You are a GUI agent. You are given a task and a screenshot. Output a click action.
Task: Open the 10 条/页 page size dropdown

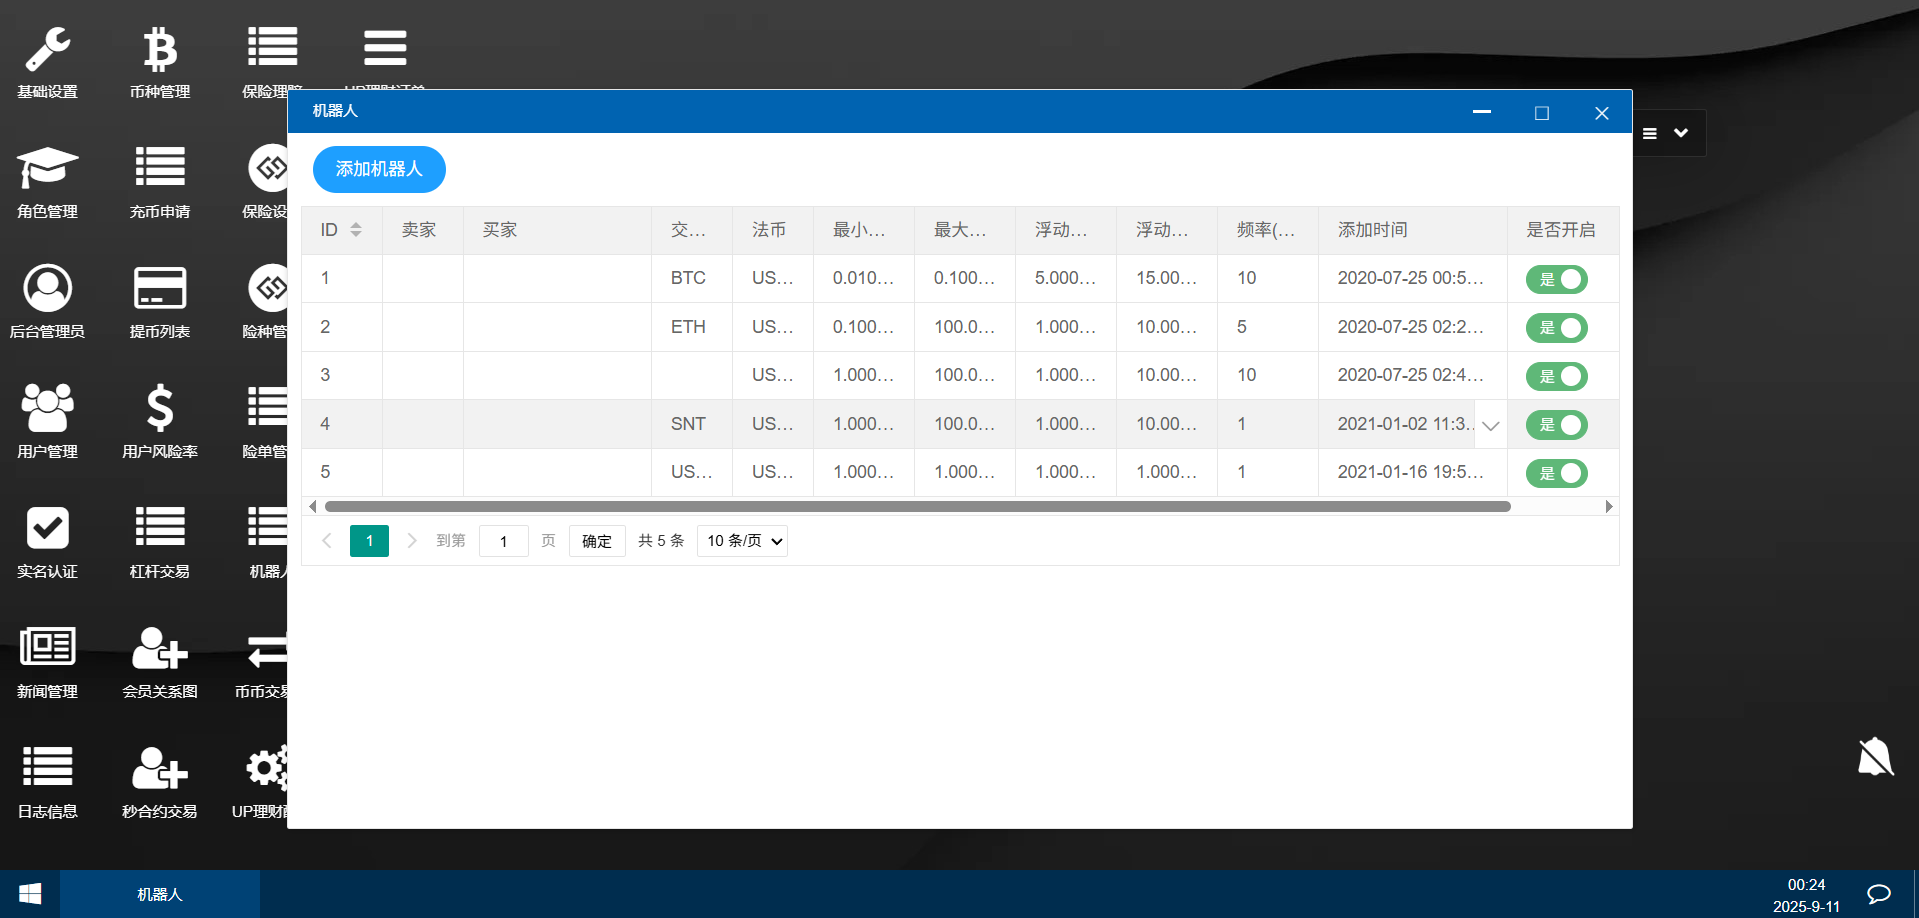742,541
